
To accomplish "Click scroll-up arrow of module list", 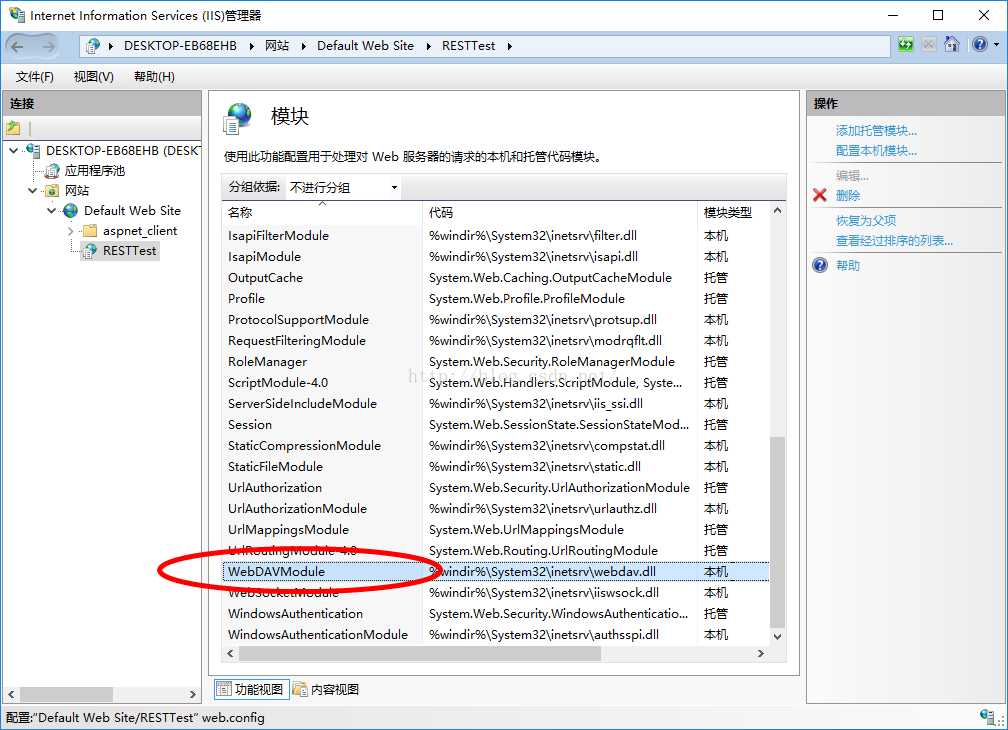I will click(777, 210).
